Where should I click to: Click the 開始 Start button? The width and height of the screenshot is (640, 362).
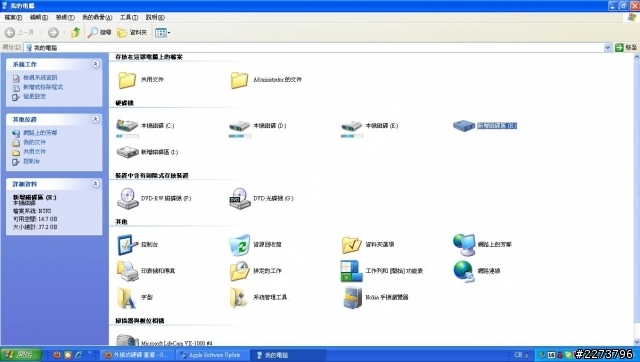(21, 355)
